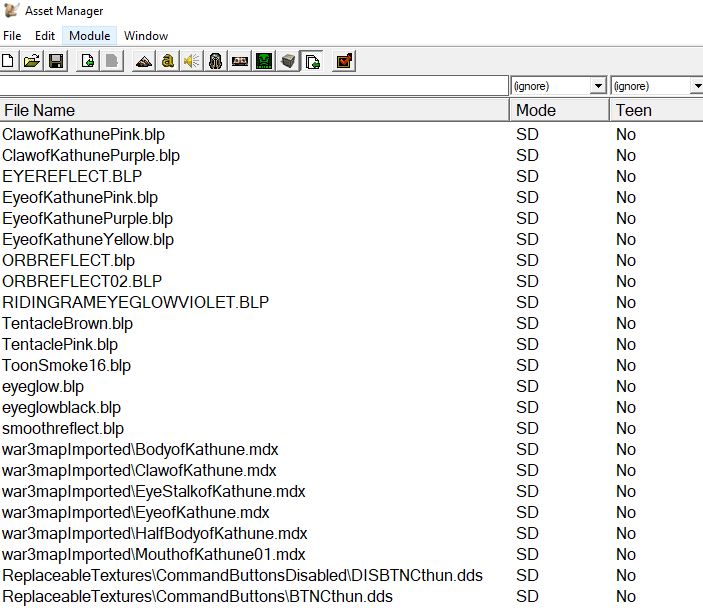The width and height of the screenshot is (703, 616).
Task: Select ORBREFLECT02.BLP file
Action: click(82, 282)
